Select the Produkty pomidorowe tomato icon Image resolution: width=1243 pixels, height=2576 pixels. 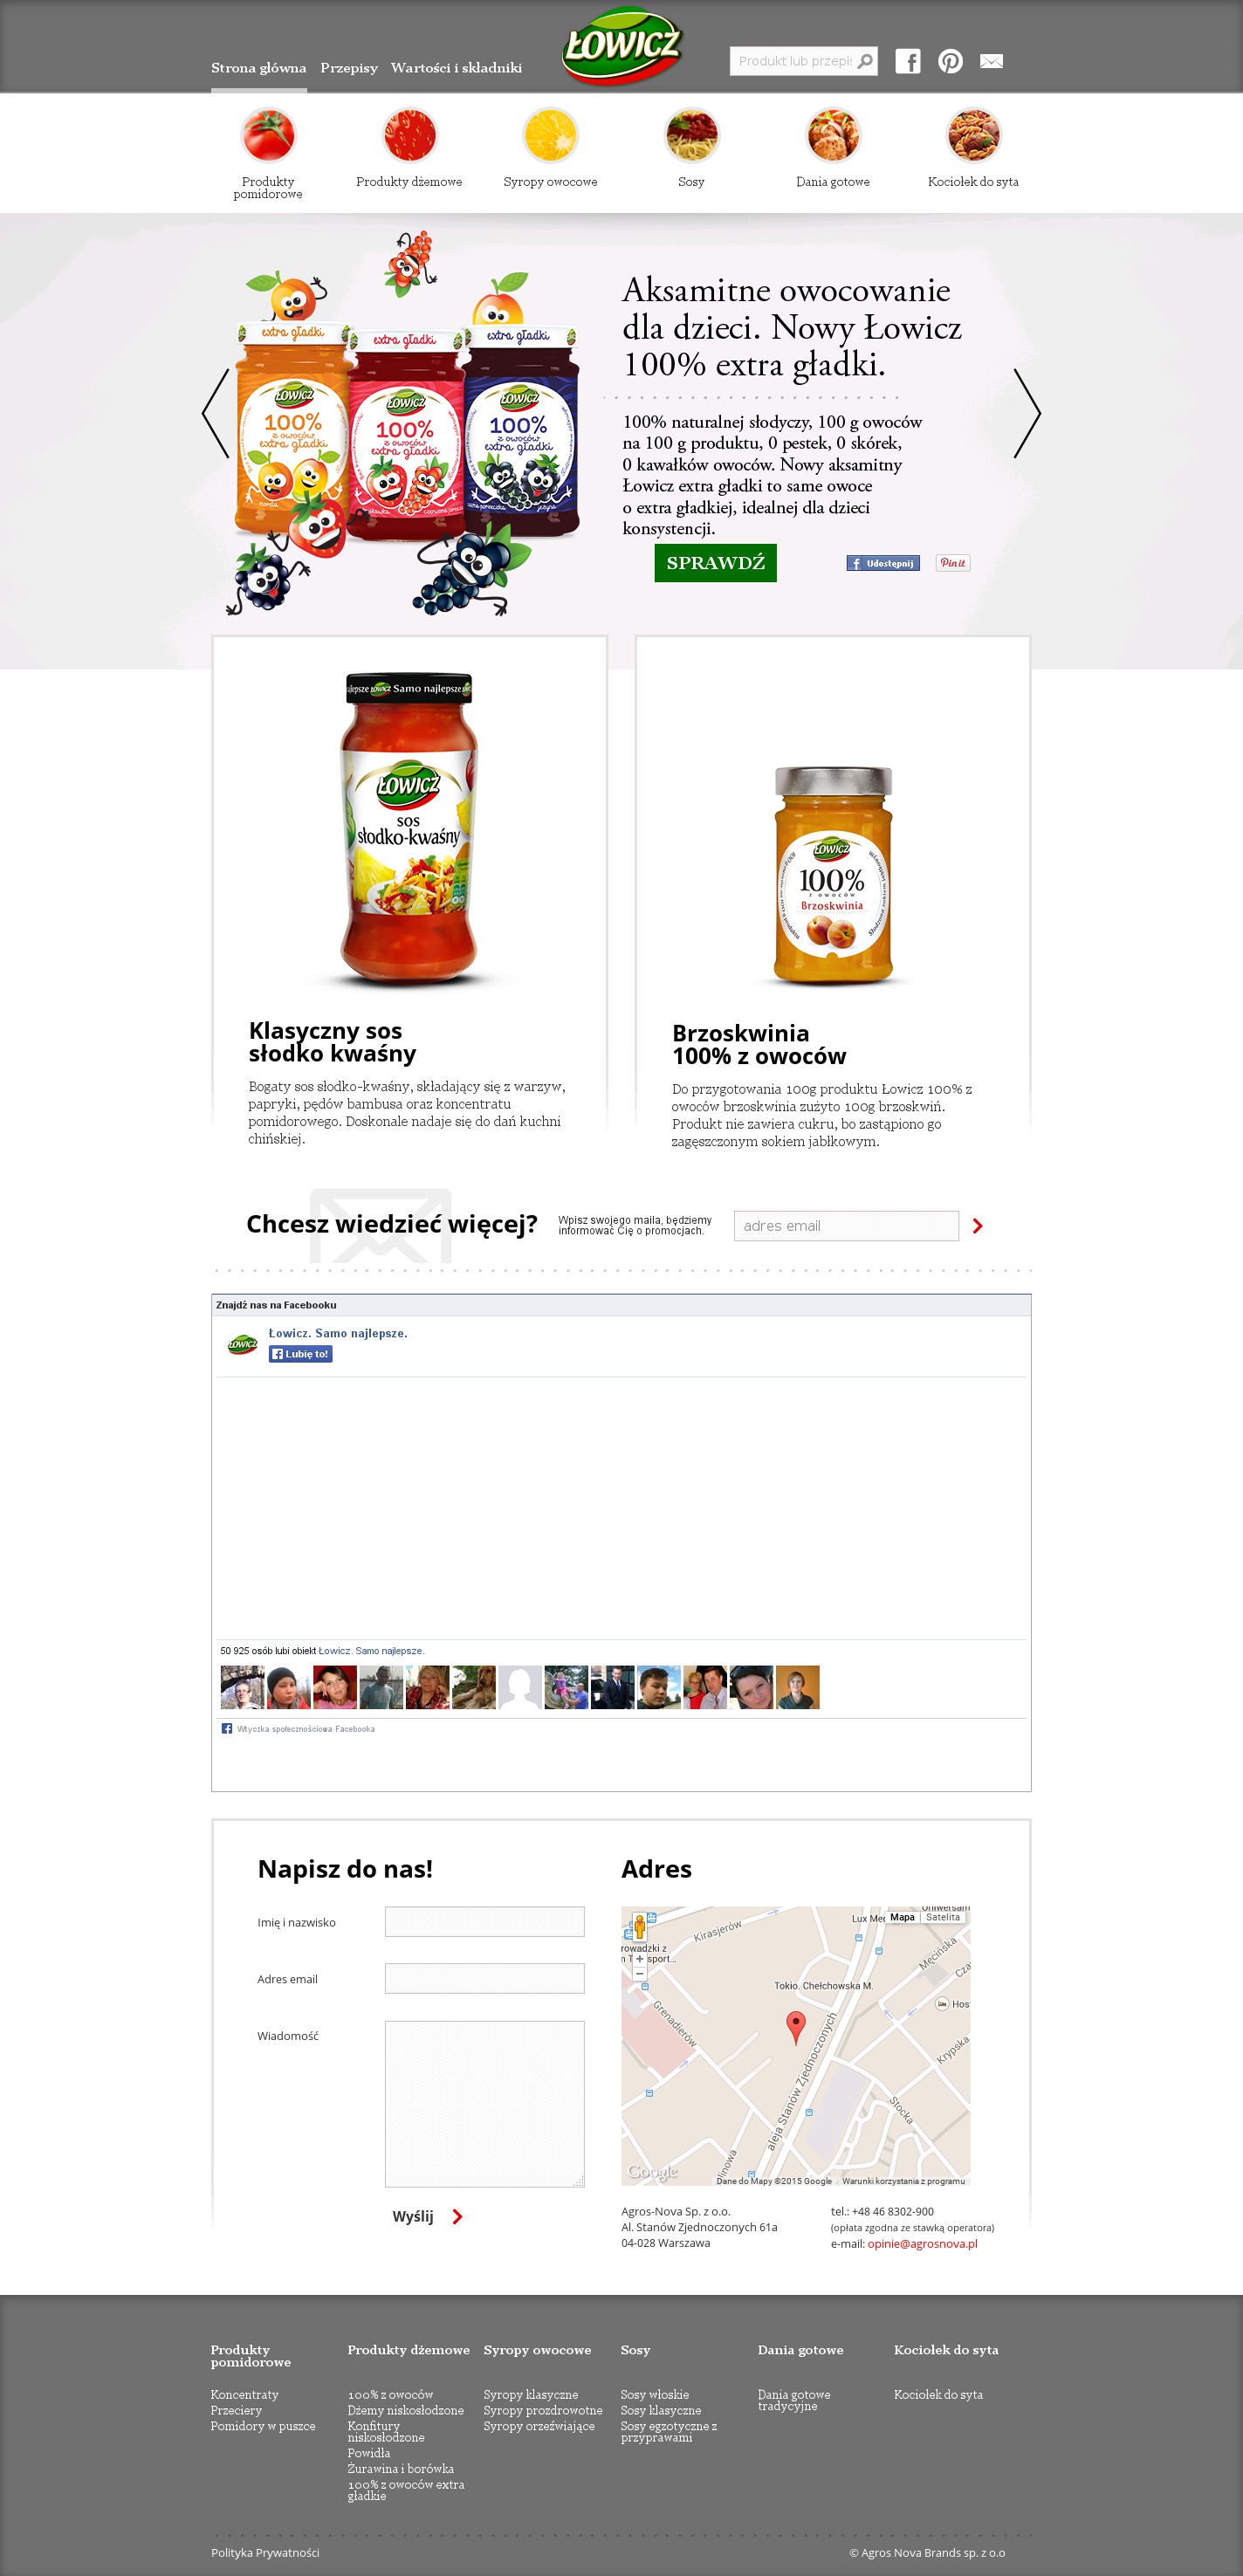(x=268, y=135)
